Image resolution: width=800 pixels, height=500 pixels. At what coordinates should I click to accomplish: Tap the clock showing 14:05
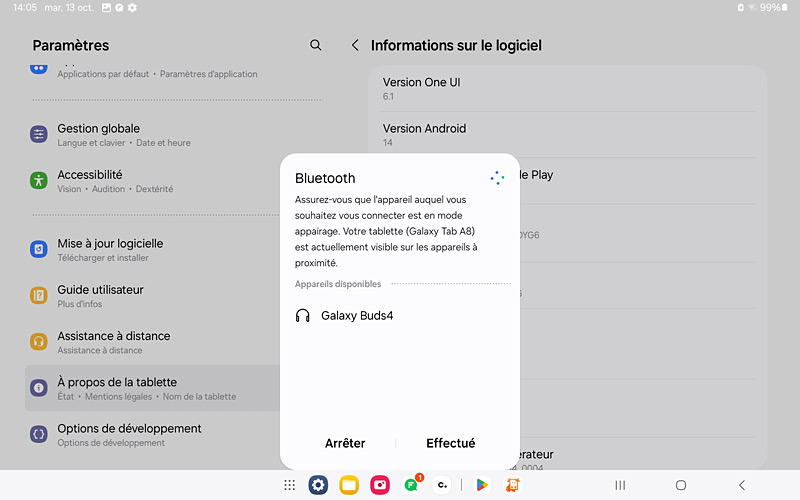[25, 8]
